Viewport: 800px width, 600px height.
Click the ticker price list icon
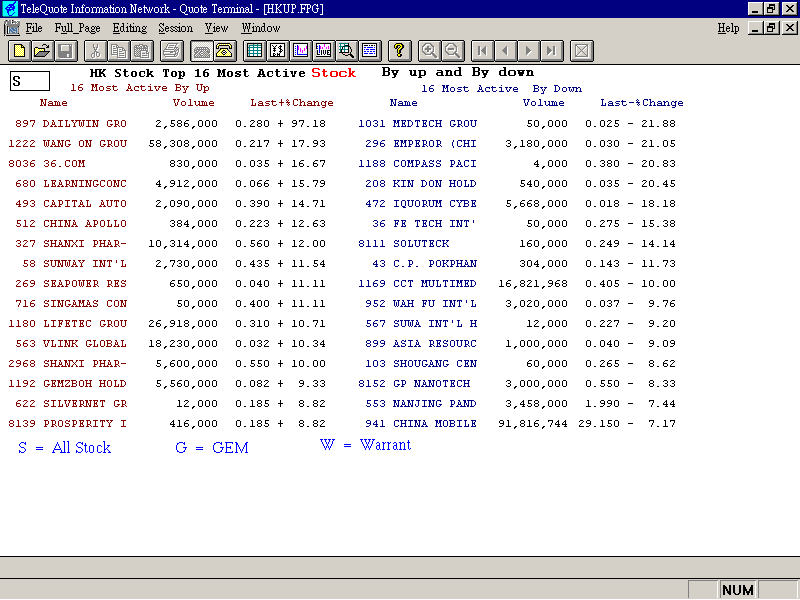click(277, 51)
